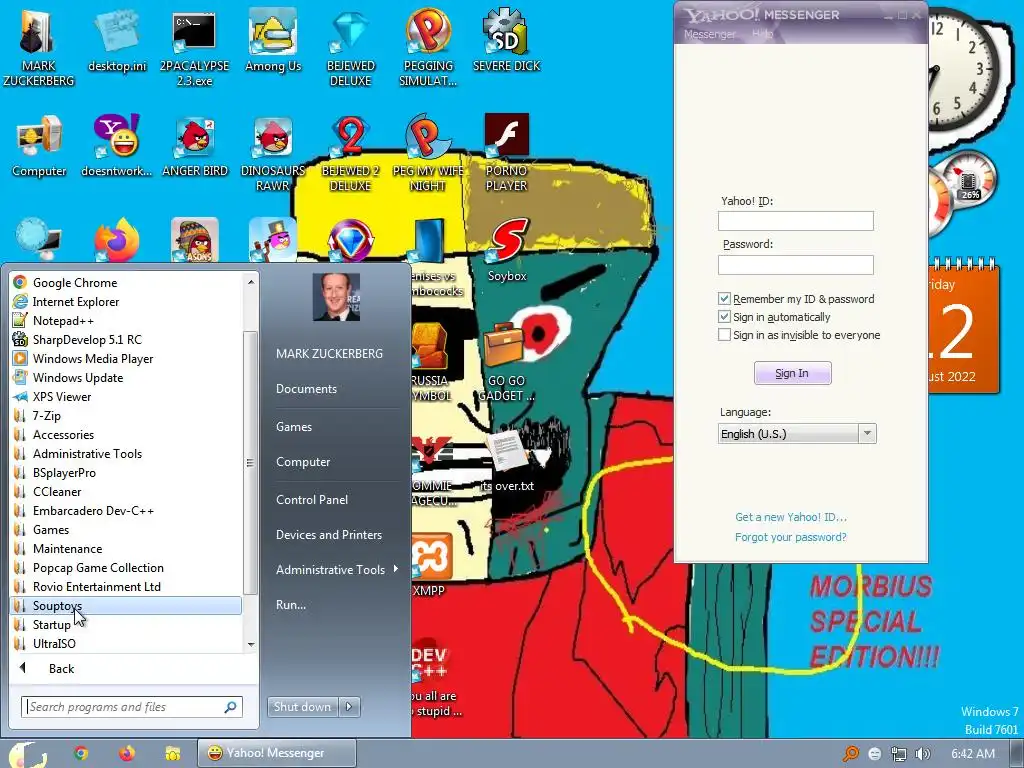Switch to the Yahoo! Messenger taskbar button

(x=277, y=753)
